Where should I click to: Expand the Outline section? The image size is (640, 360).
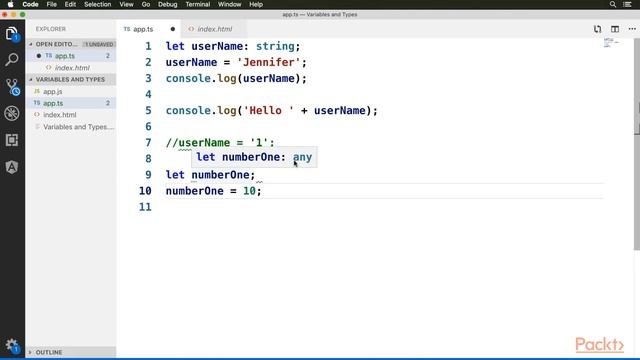coord(71,352)
